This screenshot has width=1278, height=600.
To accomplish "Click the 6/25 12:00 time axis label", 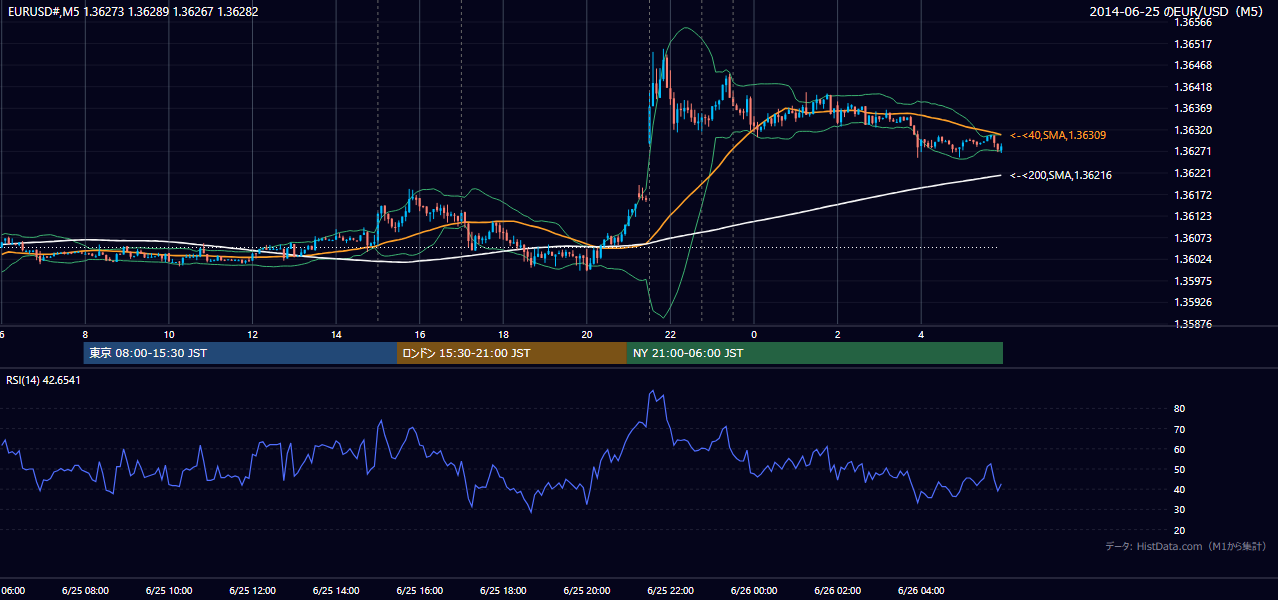I will pos(252,591).
